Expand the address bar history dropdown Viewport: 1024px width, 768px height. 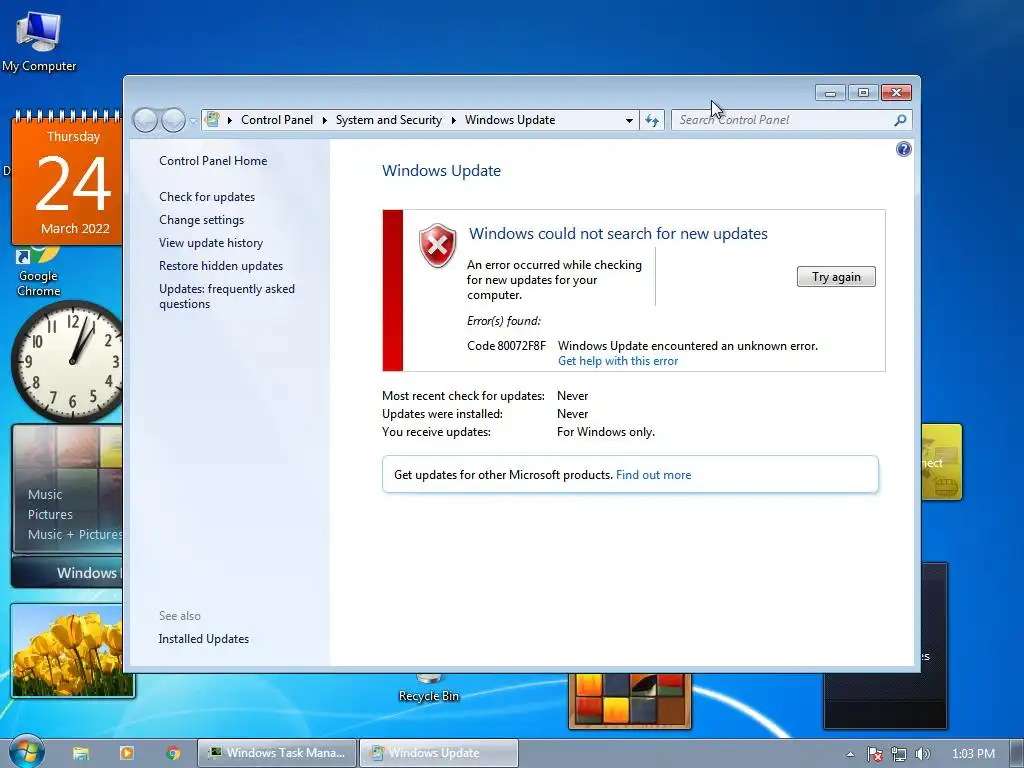point(629,120)
